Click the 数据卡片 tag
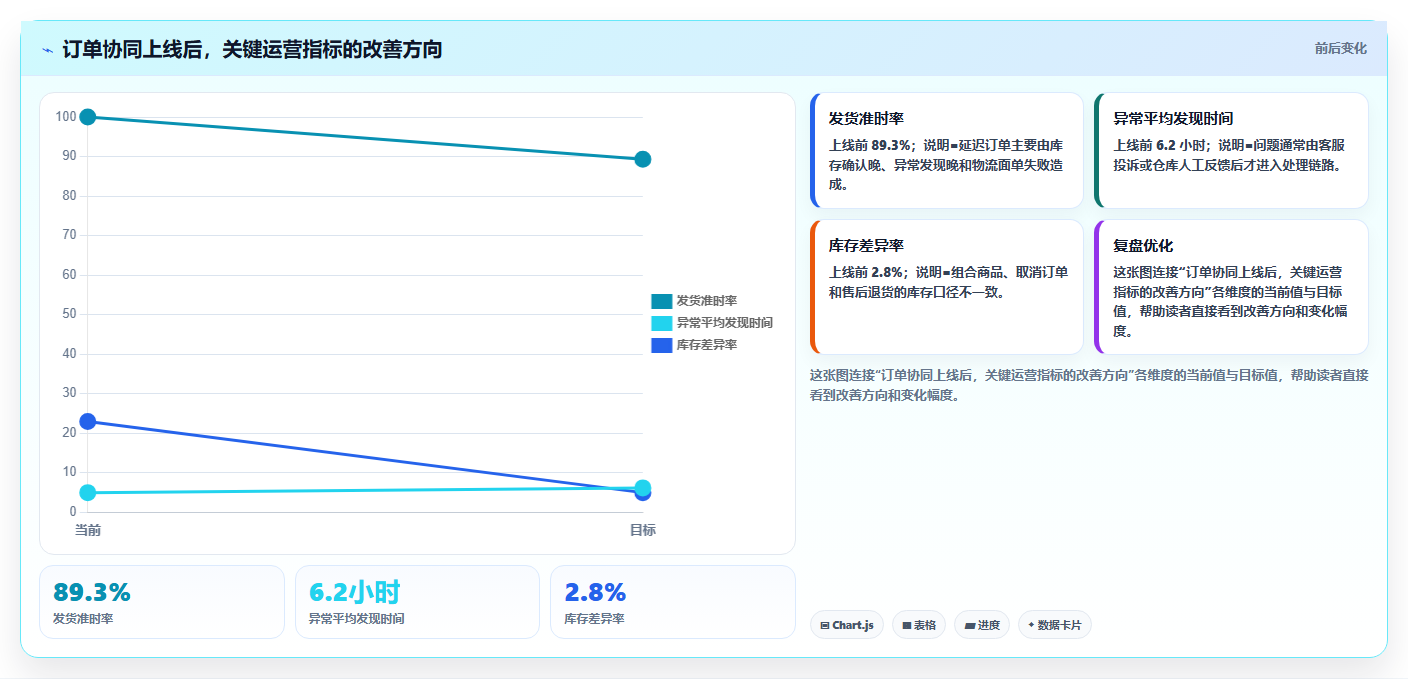This screenshot has width=1408, height=679. (x=1055, y=625)
